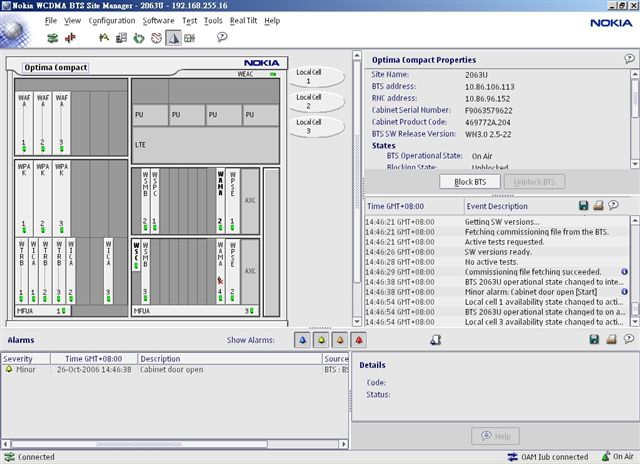Click the greyed Unblock BTS button

(x=534, y=182)
